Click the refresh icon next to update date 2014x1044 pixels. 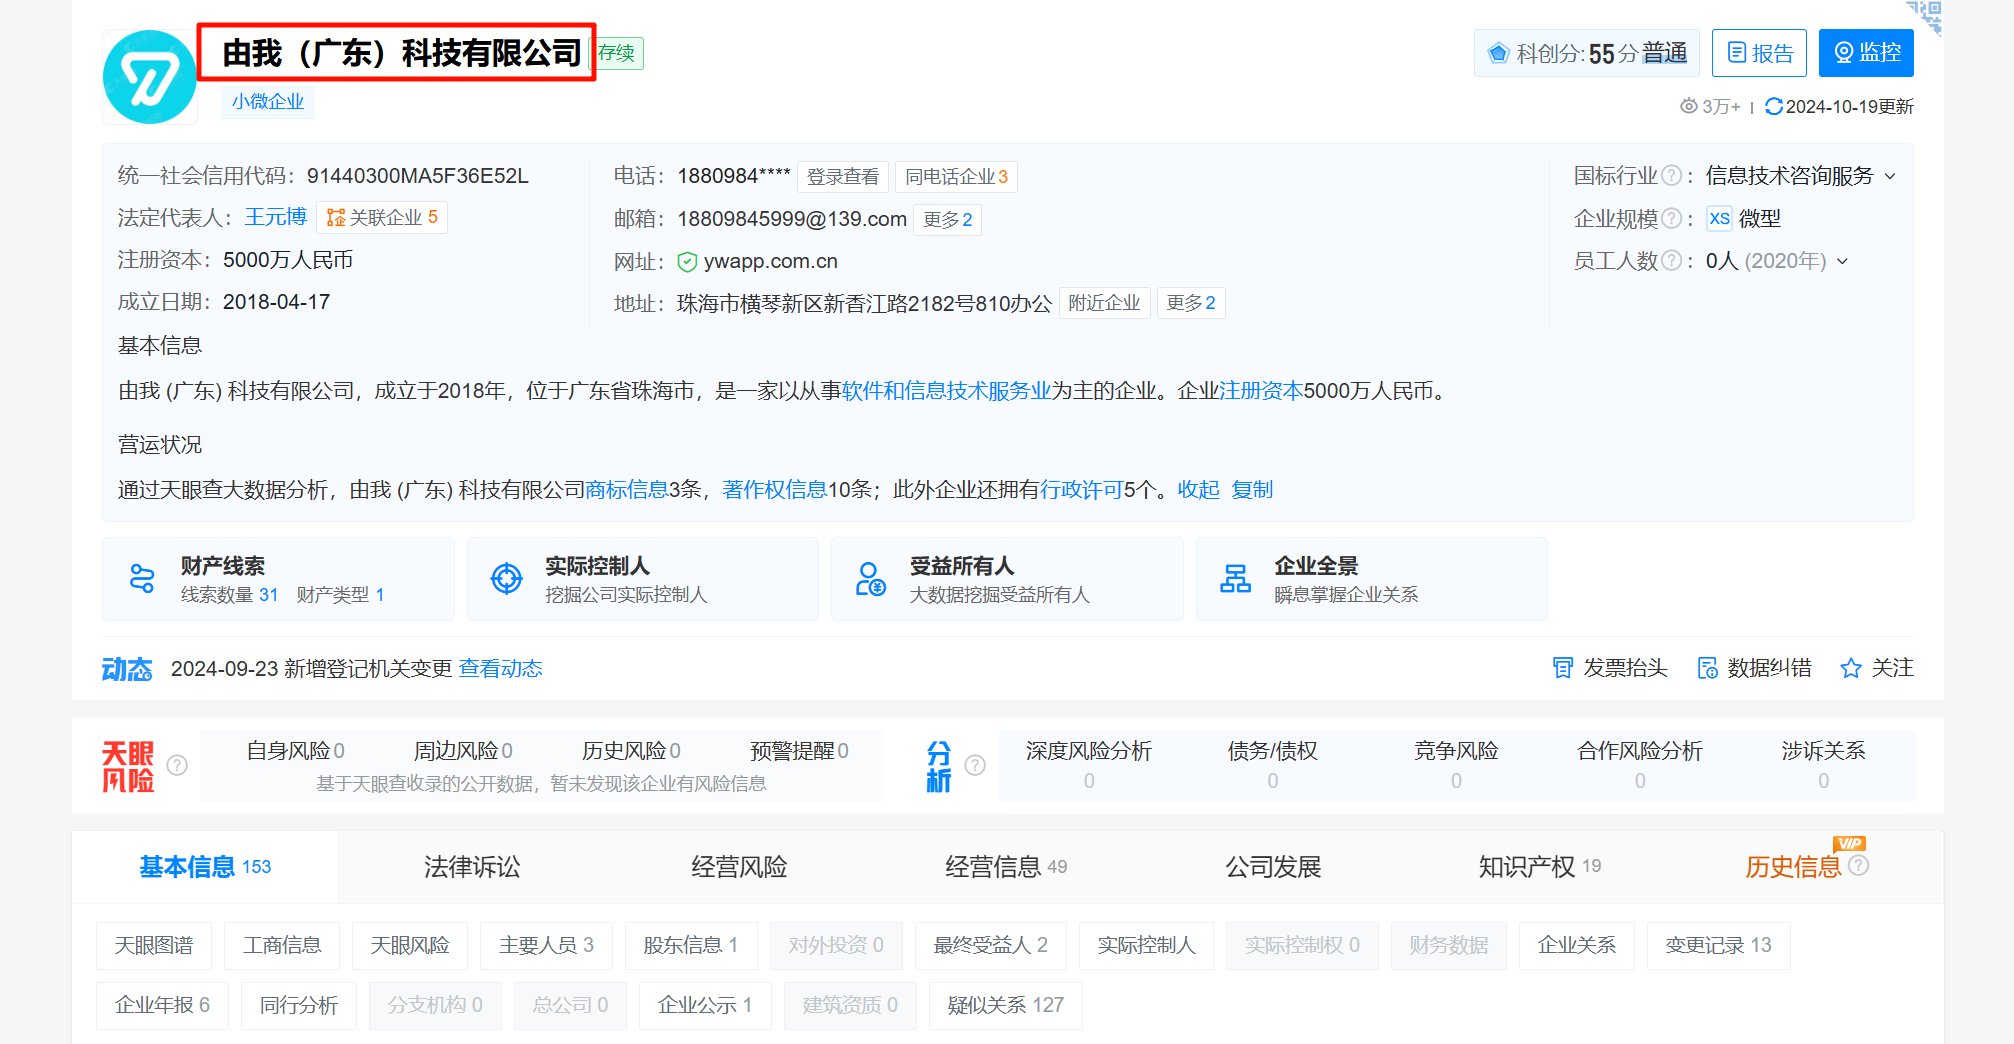coord(1773,107)
